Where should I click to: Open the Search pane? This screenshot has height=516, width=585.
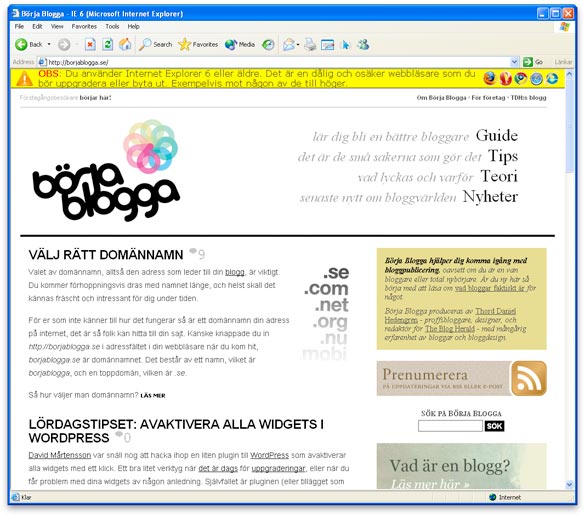(x=155, y=44)
